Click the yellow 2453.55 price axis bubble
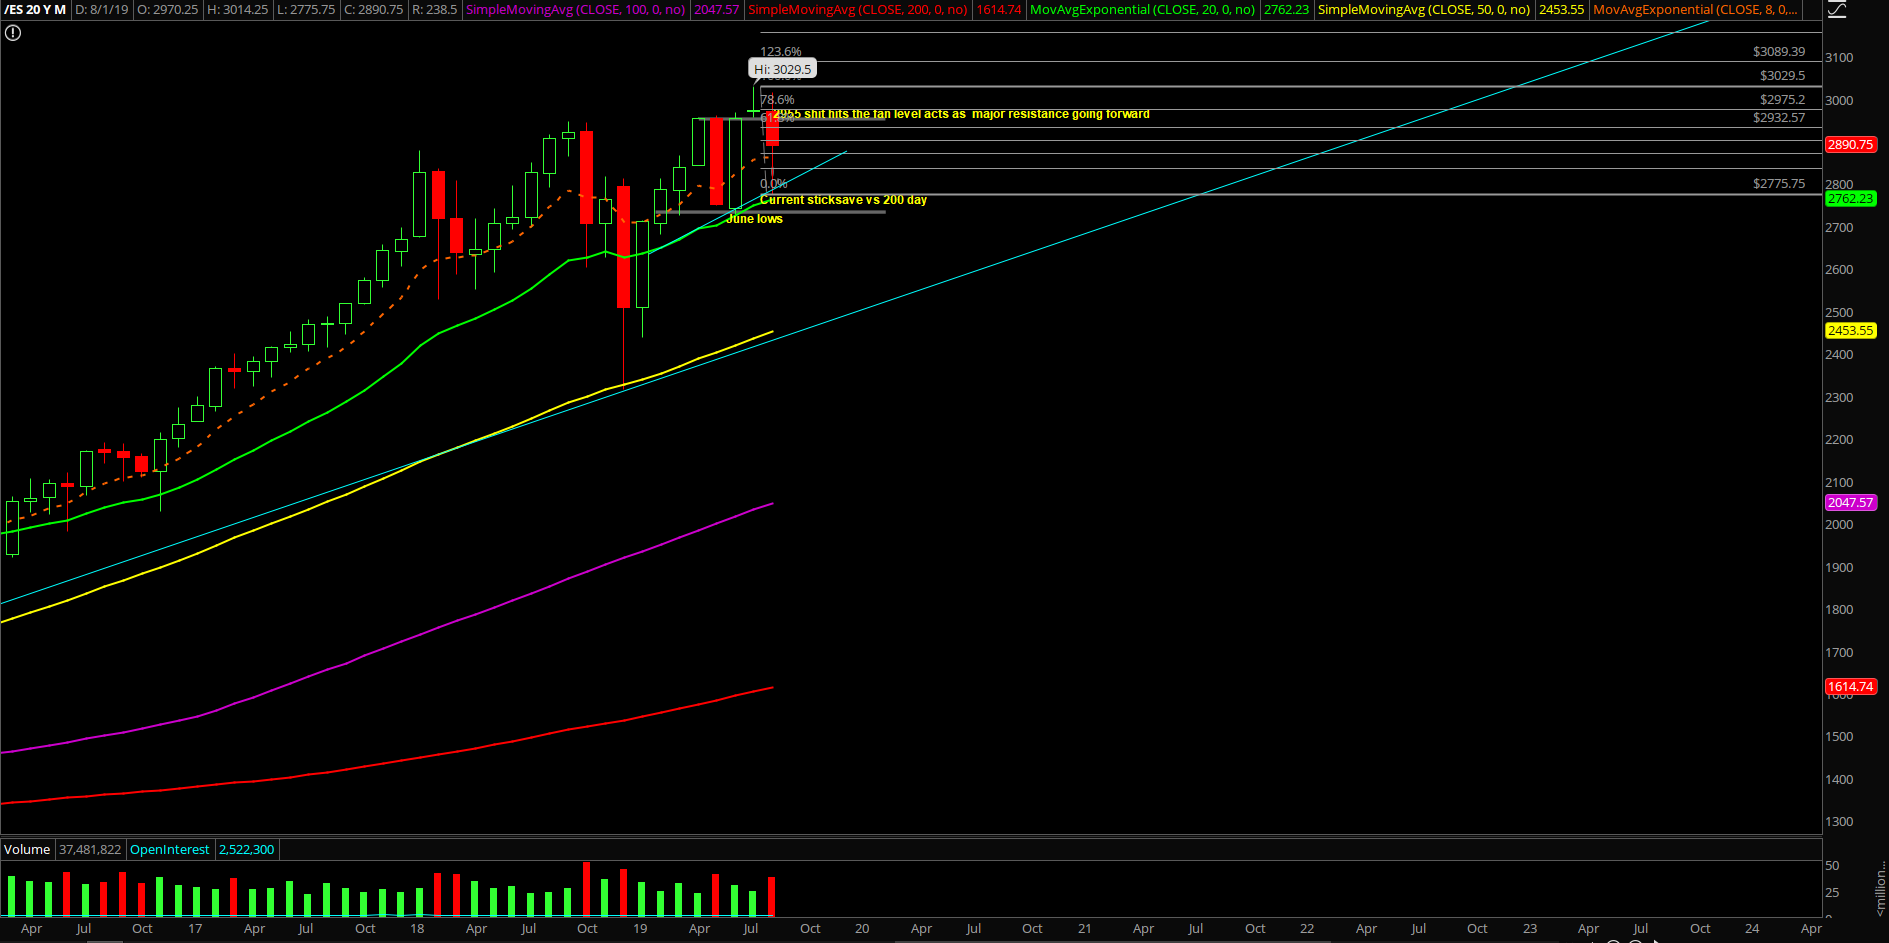1889x943 pixels. 1851,330
